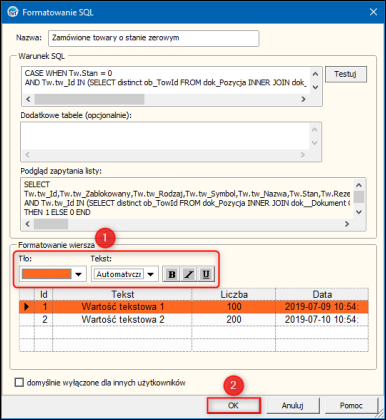The height and width of the screenshot is (420, 386).
Task: Click the Id cell of row 2
Action: [x=44, y=319]
